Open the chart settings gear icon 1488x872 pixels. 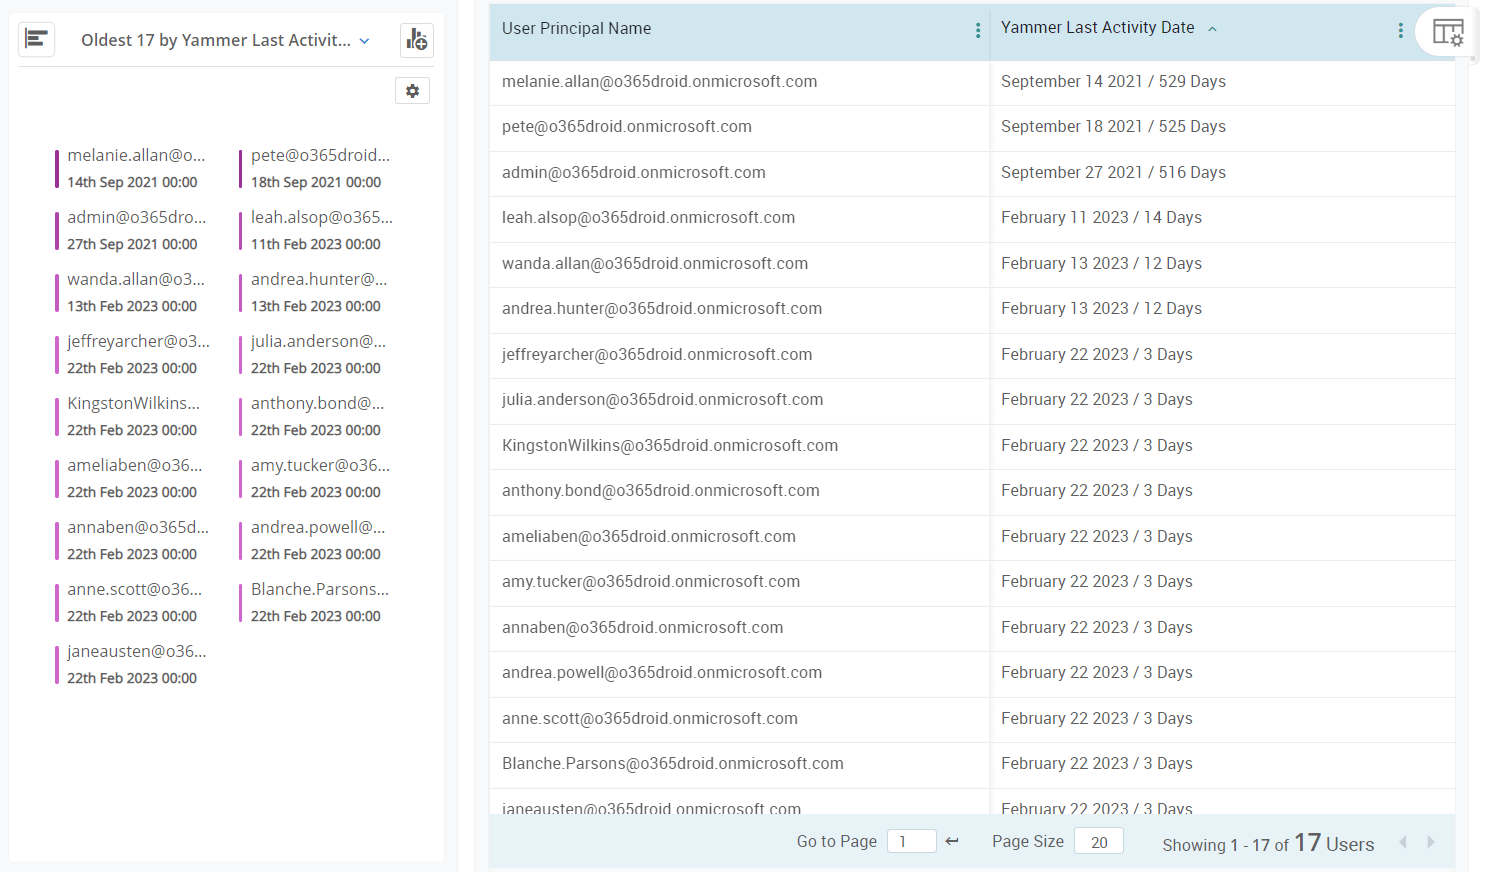(412, 90)
